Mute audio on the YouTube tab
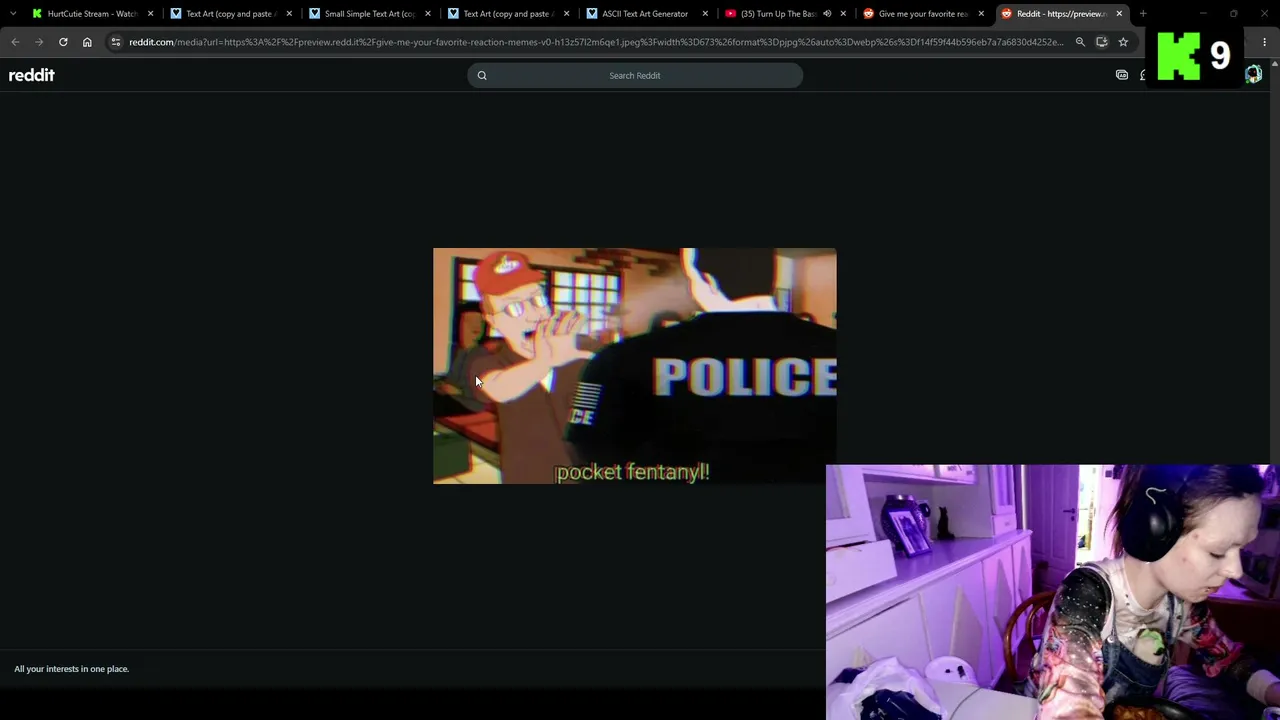This screenshot has height=720, width=1280. click(827, 14)
